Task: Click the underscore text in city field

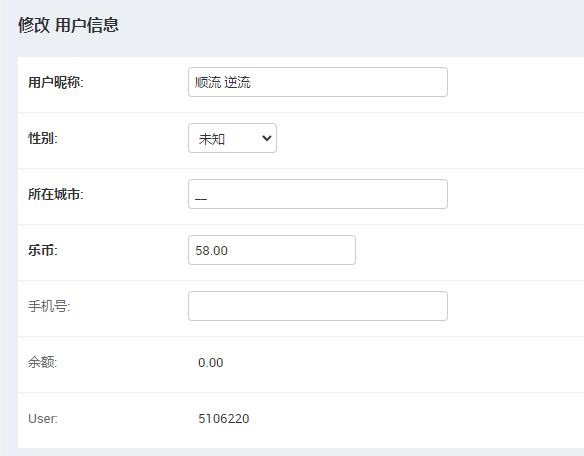Action: click(x=201, y=199)
